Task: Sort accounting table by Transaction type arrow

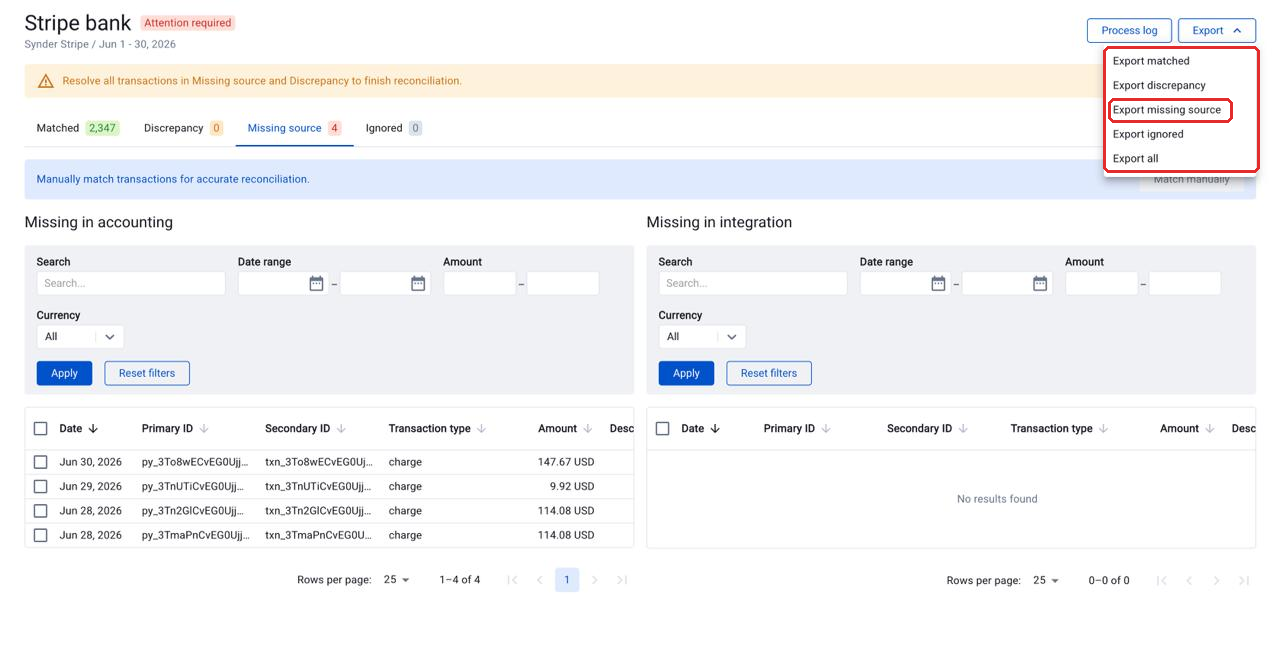Action: point(481,429)
